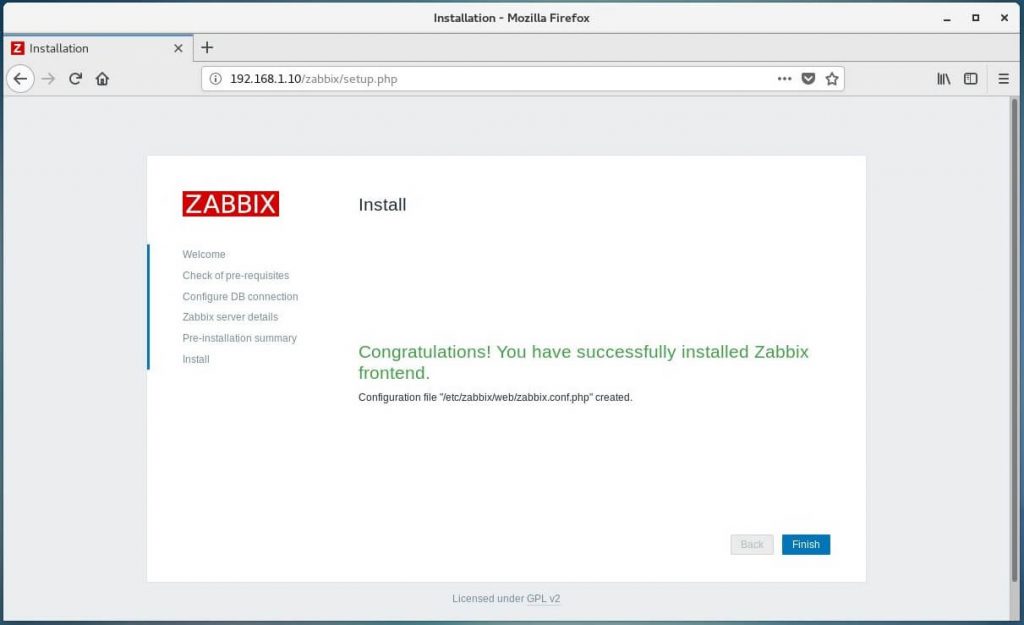Reload the Zabbix setup page

[75, 79]
